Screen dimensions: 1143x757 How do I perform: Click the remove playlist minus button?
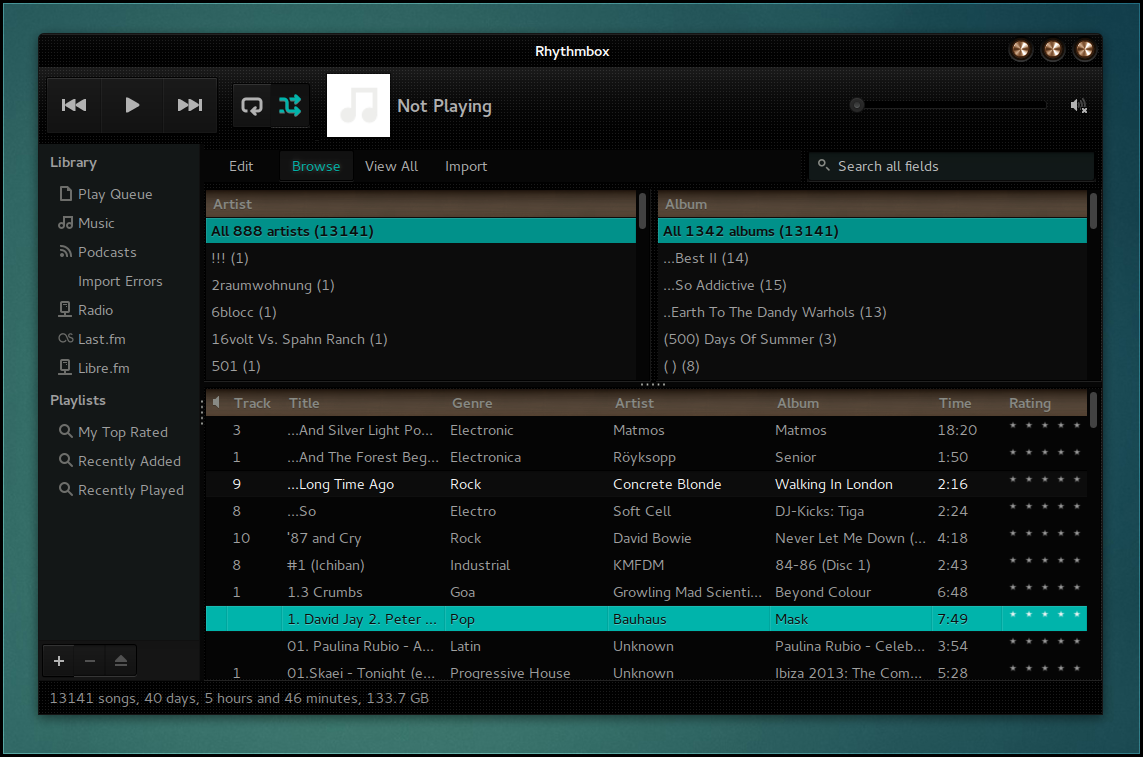tap(90, 661)
